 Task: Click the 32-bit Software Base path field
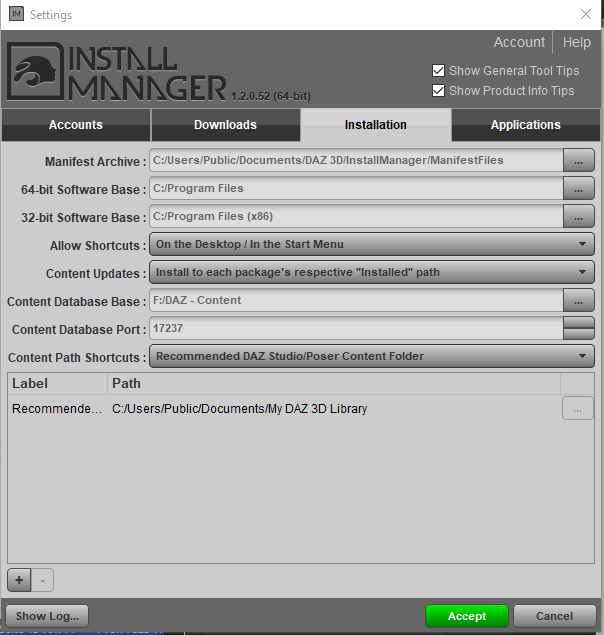pos(356,216)
